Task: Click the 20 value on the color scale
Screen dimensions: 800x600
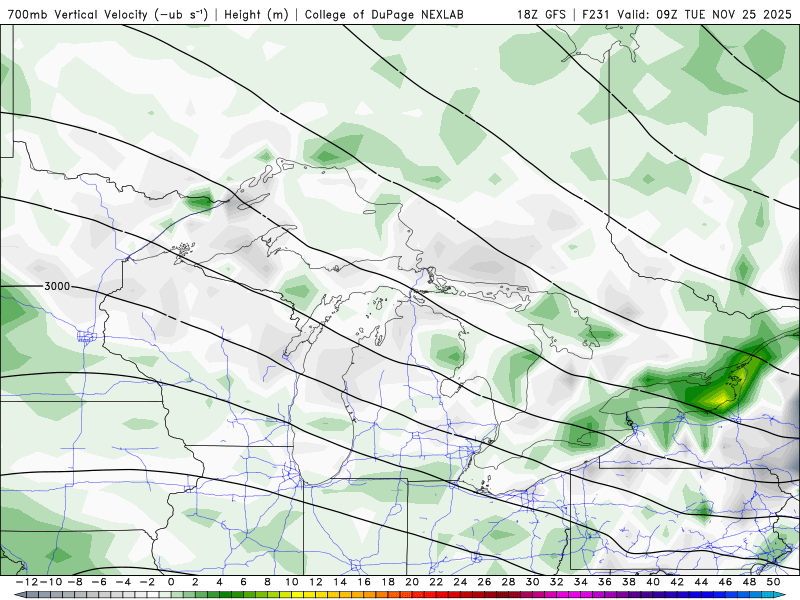Action: tap(412, 582)
